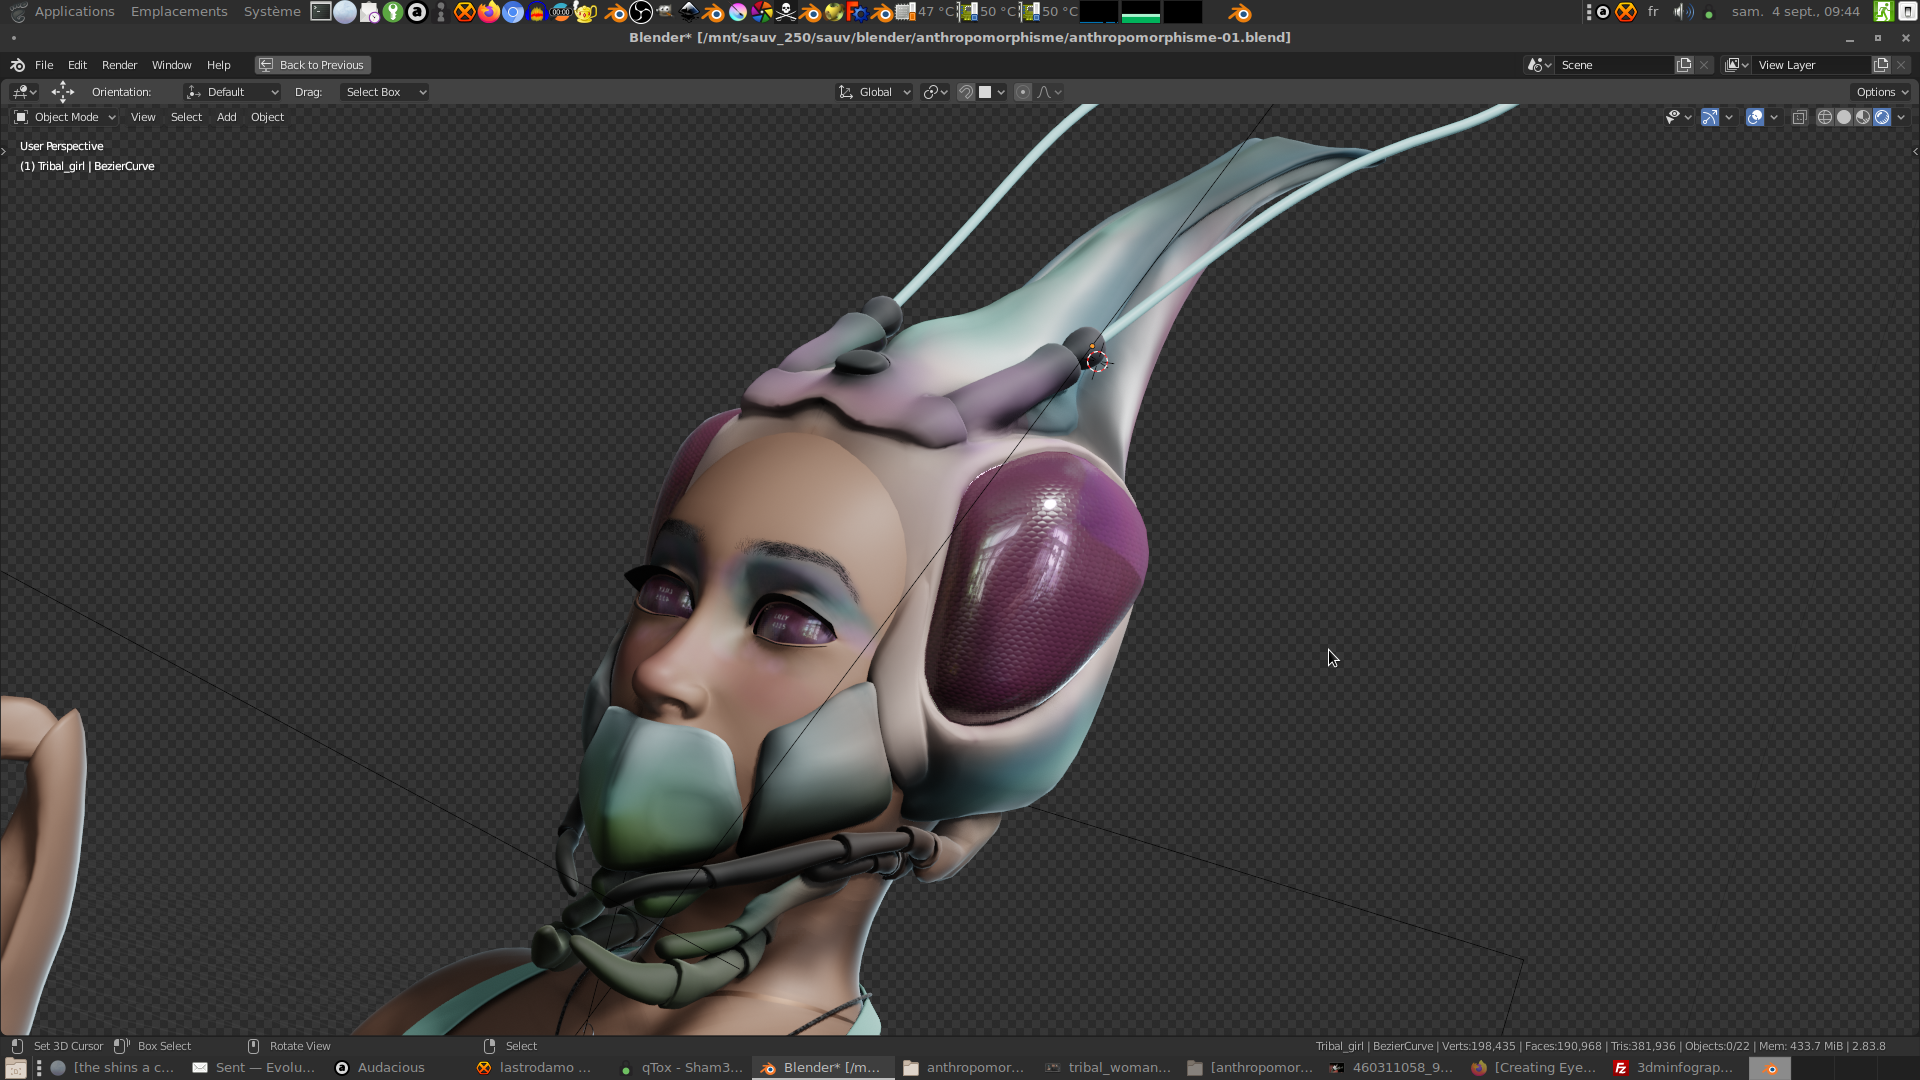Toggle proportional editing
1920x1080 pixels.
1022,92
